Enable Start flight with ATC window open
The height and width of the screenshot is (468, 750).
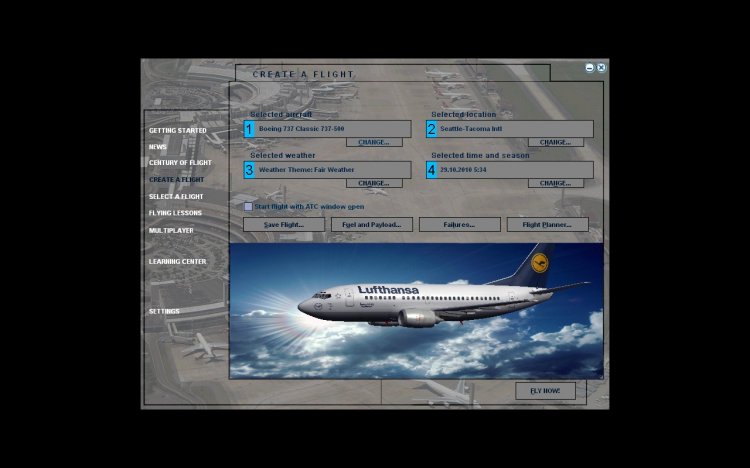(248, 207)
